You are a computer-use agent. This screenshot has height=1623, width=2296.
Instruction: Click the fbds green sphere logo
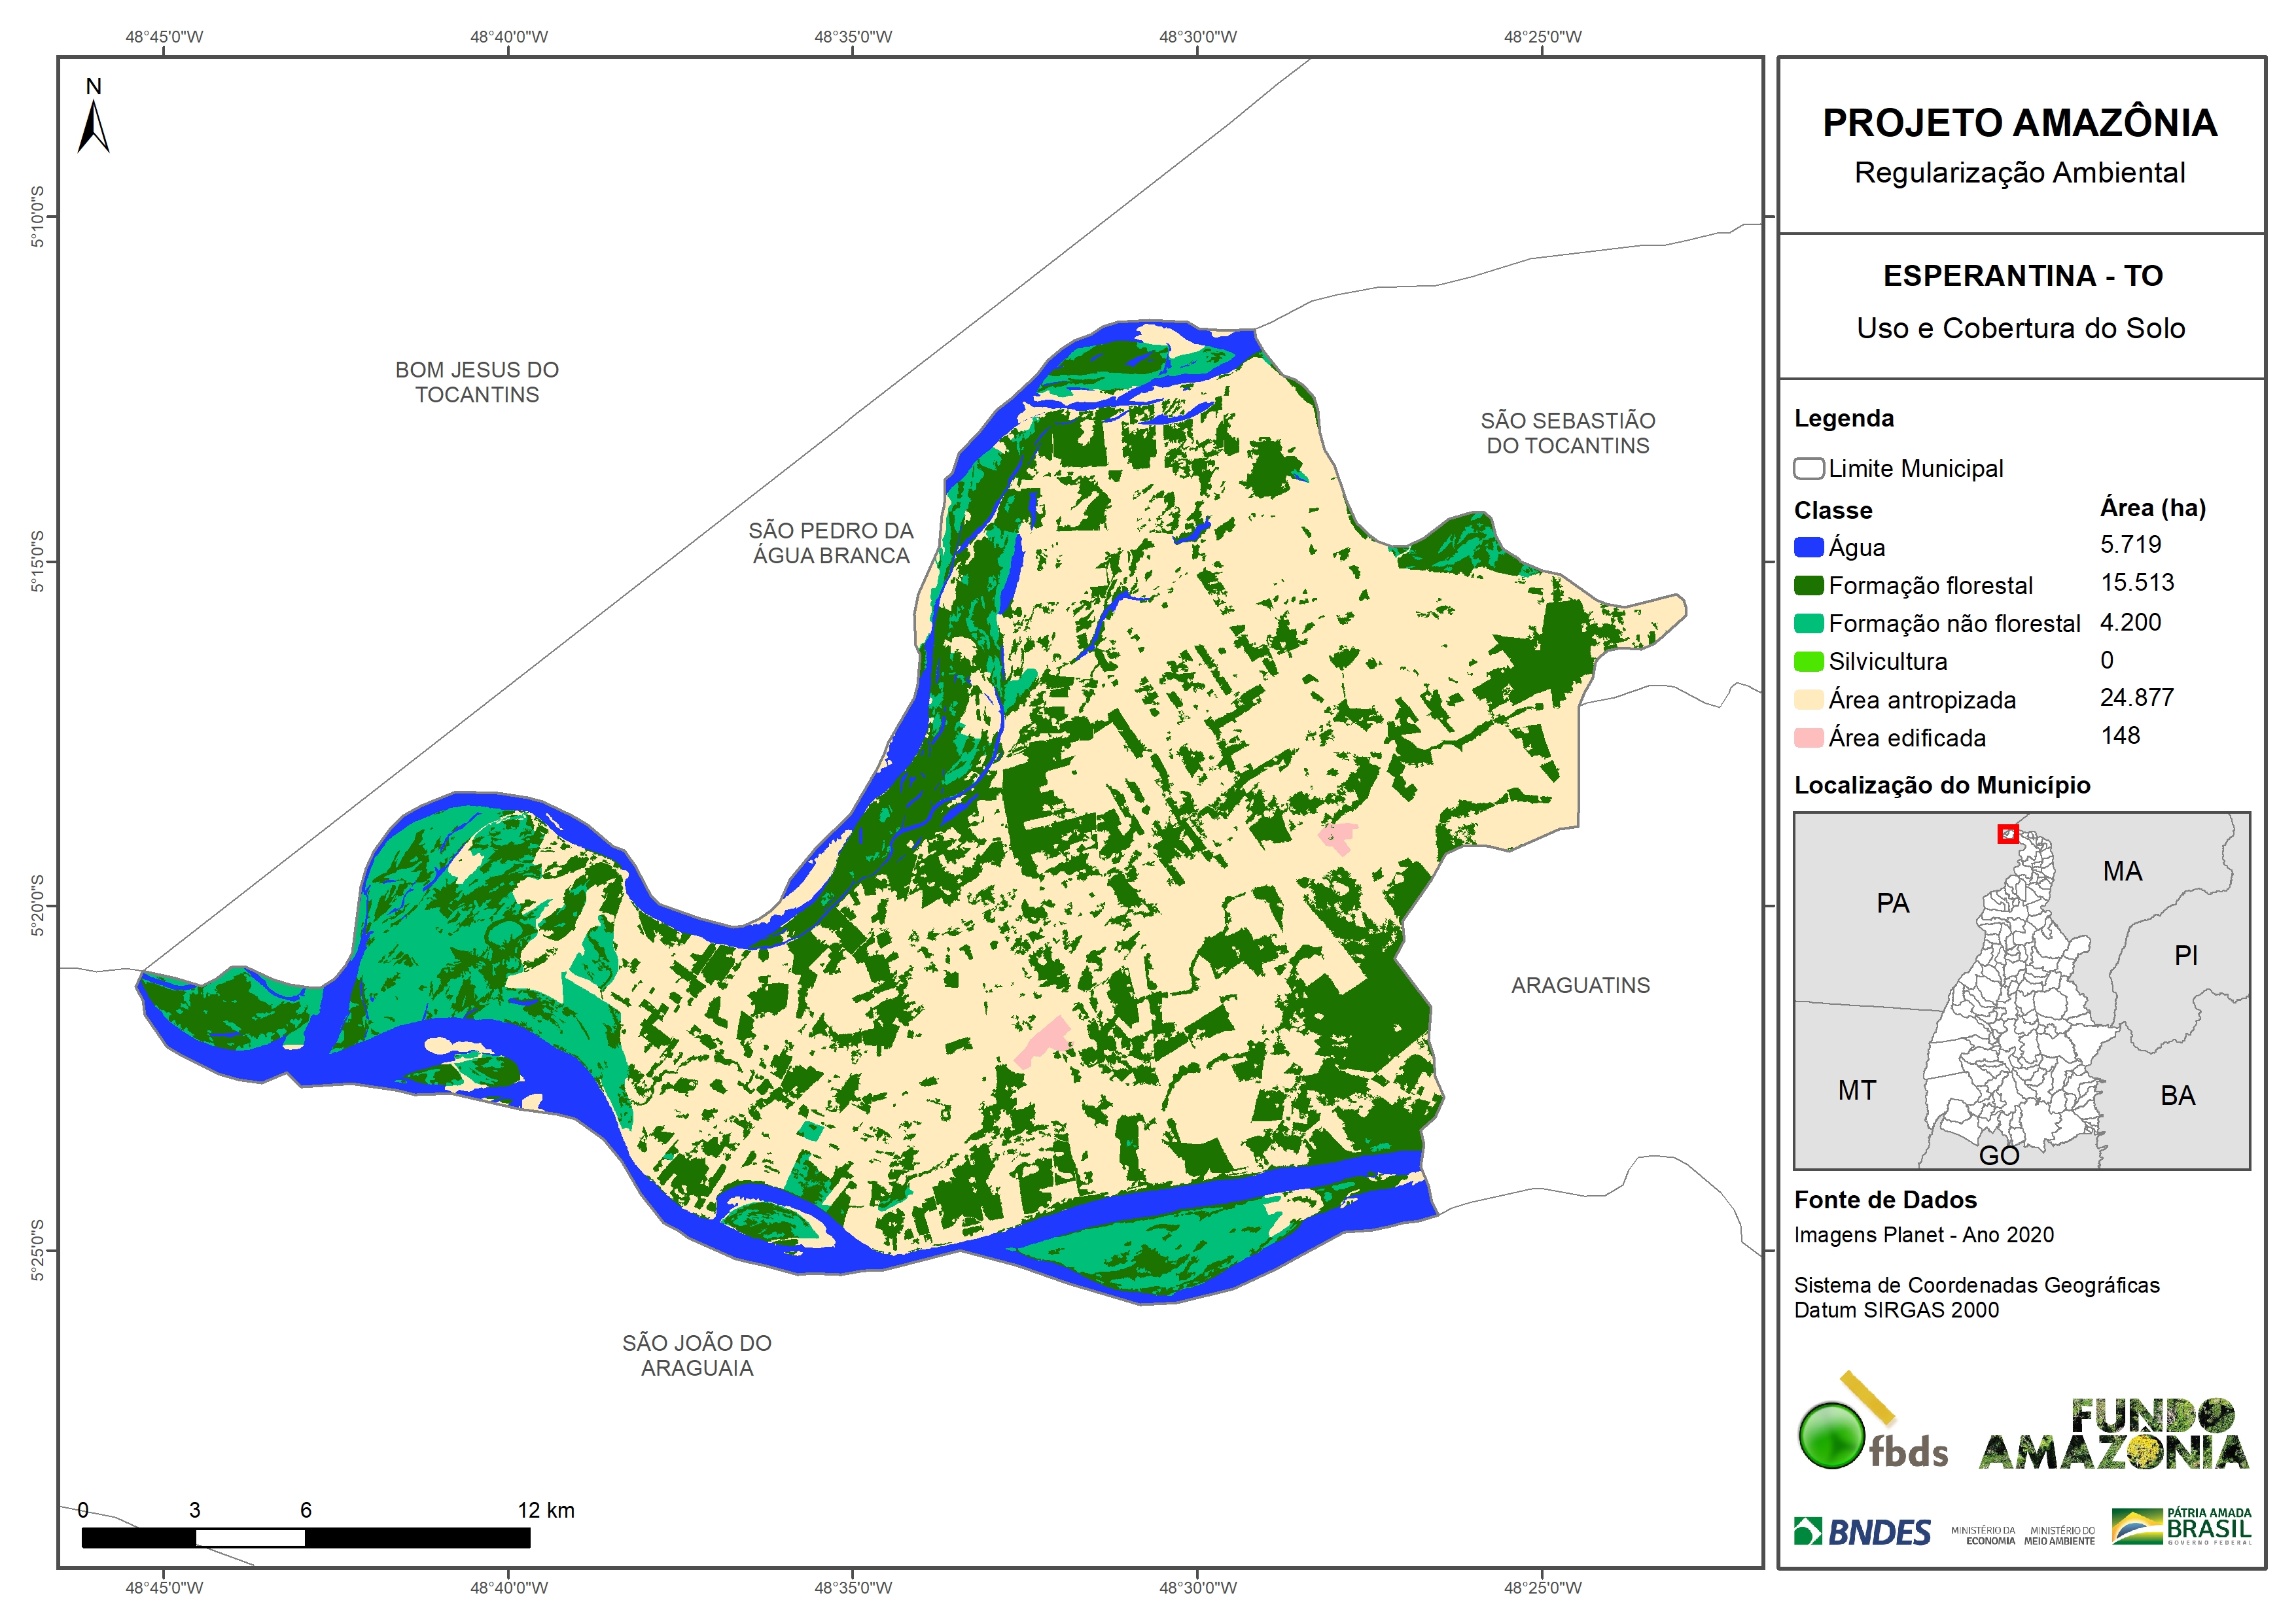pos(1831,1435)
